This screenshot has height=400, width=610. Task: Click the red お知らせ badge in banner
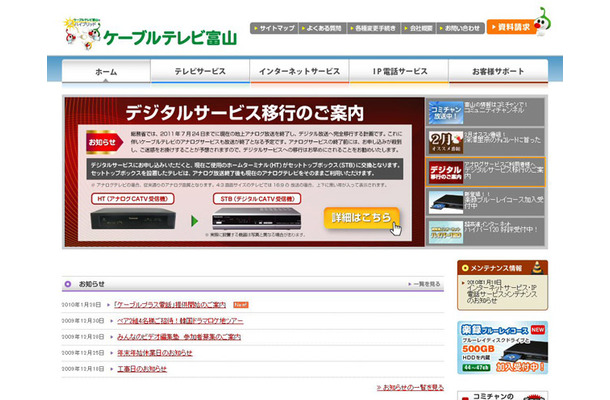point(104,142)
